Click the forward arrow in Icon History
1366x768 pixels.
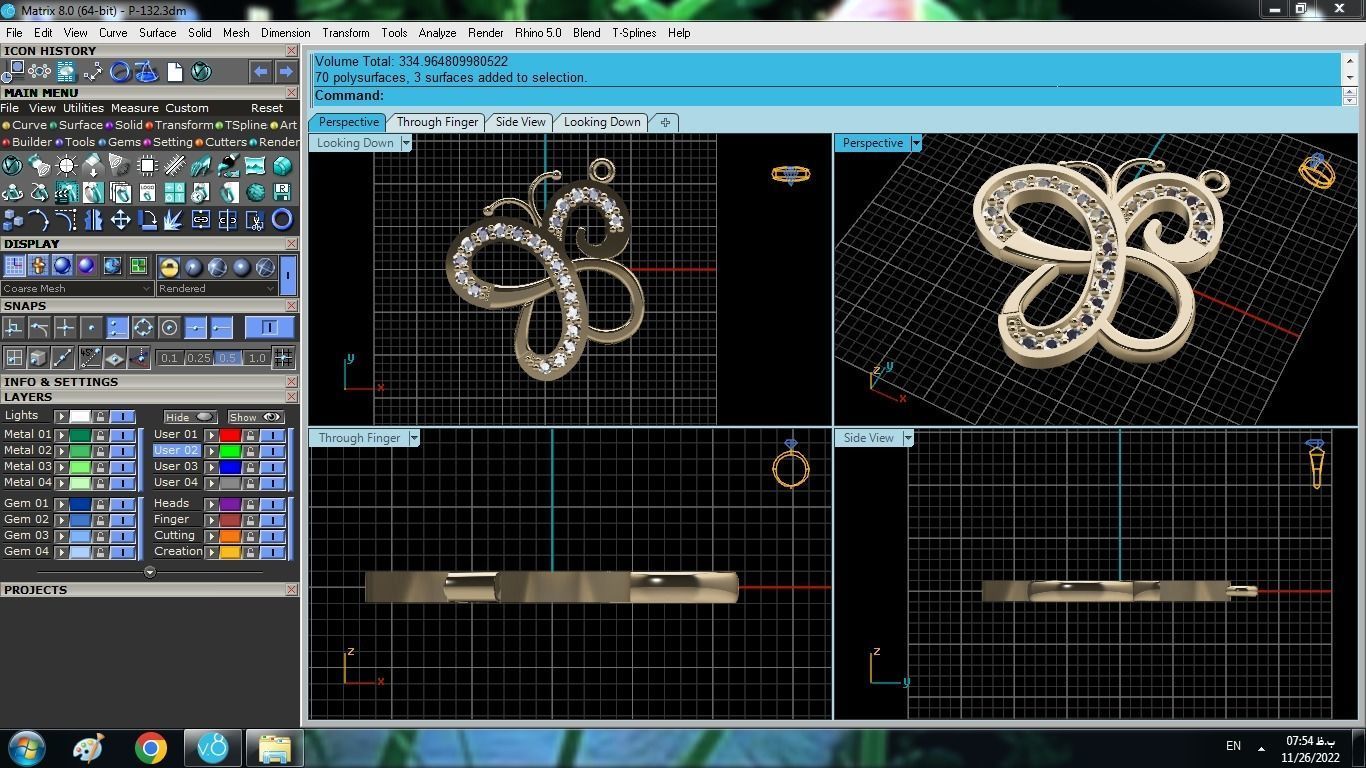coord(286,71)
